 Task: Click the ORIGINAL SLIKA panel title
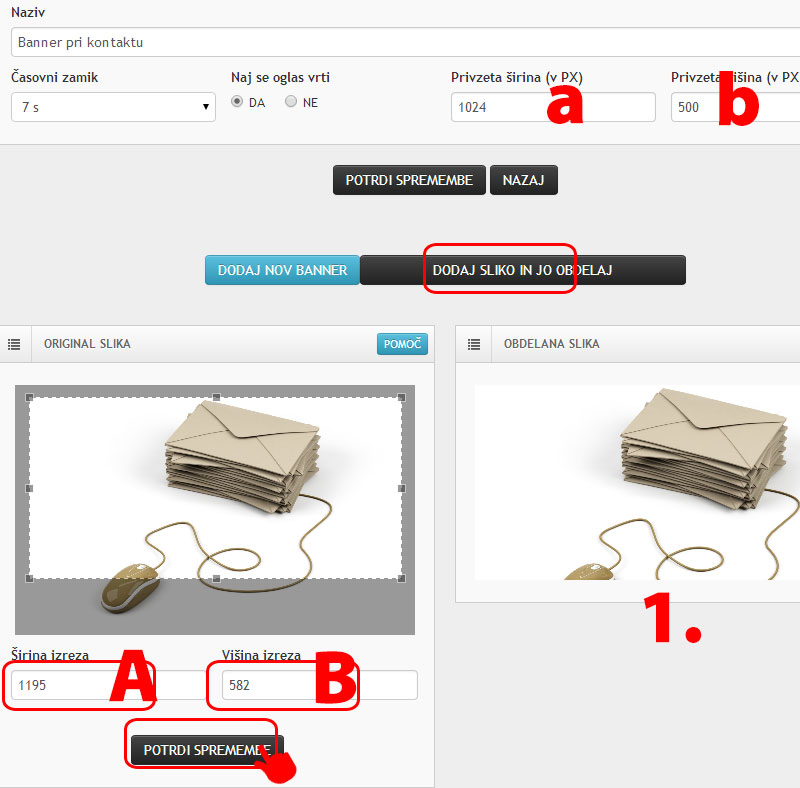coord(87,344)
